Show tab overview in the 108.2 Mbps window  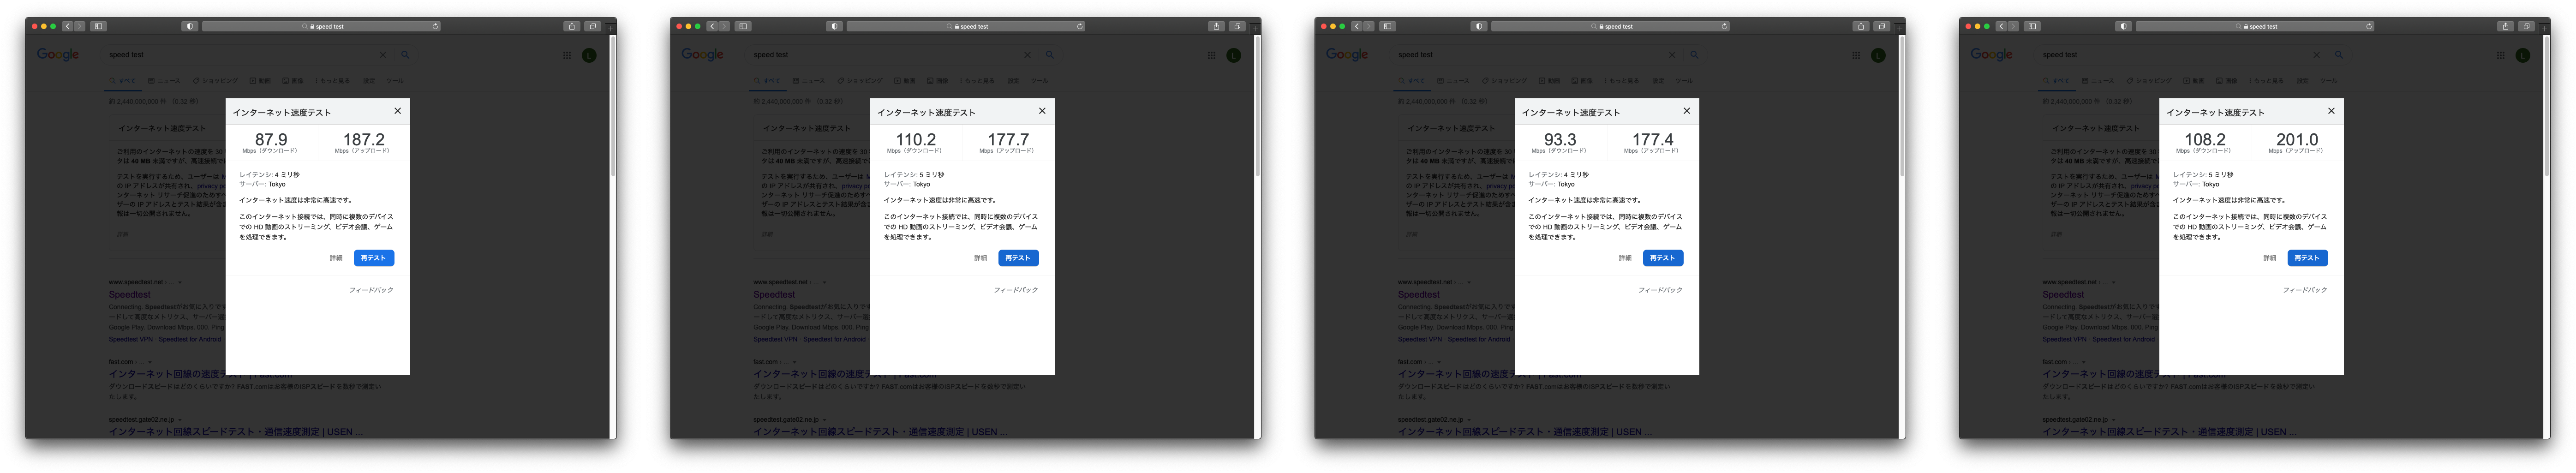pyautogui.click(x=2526, y=26)
